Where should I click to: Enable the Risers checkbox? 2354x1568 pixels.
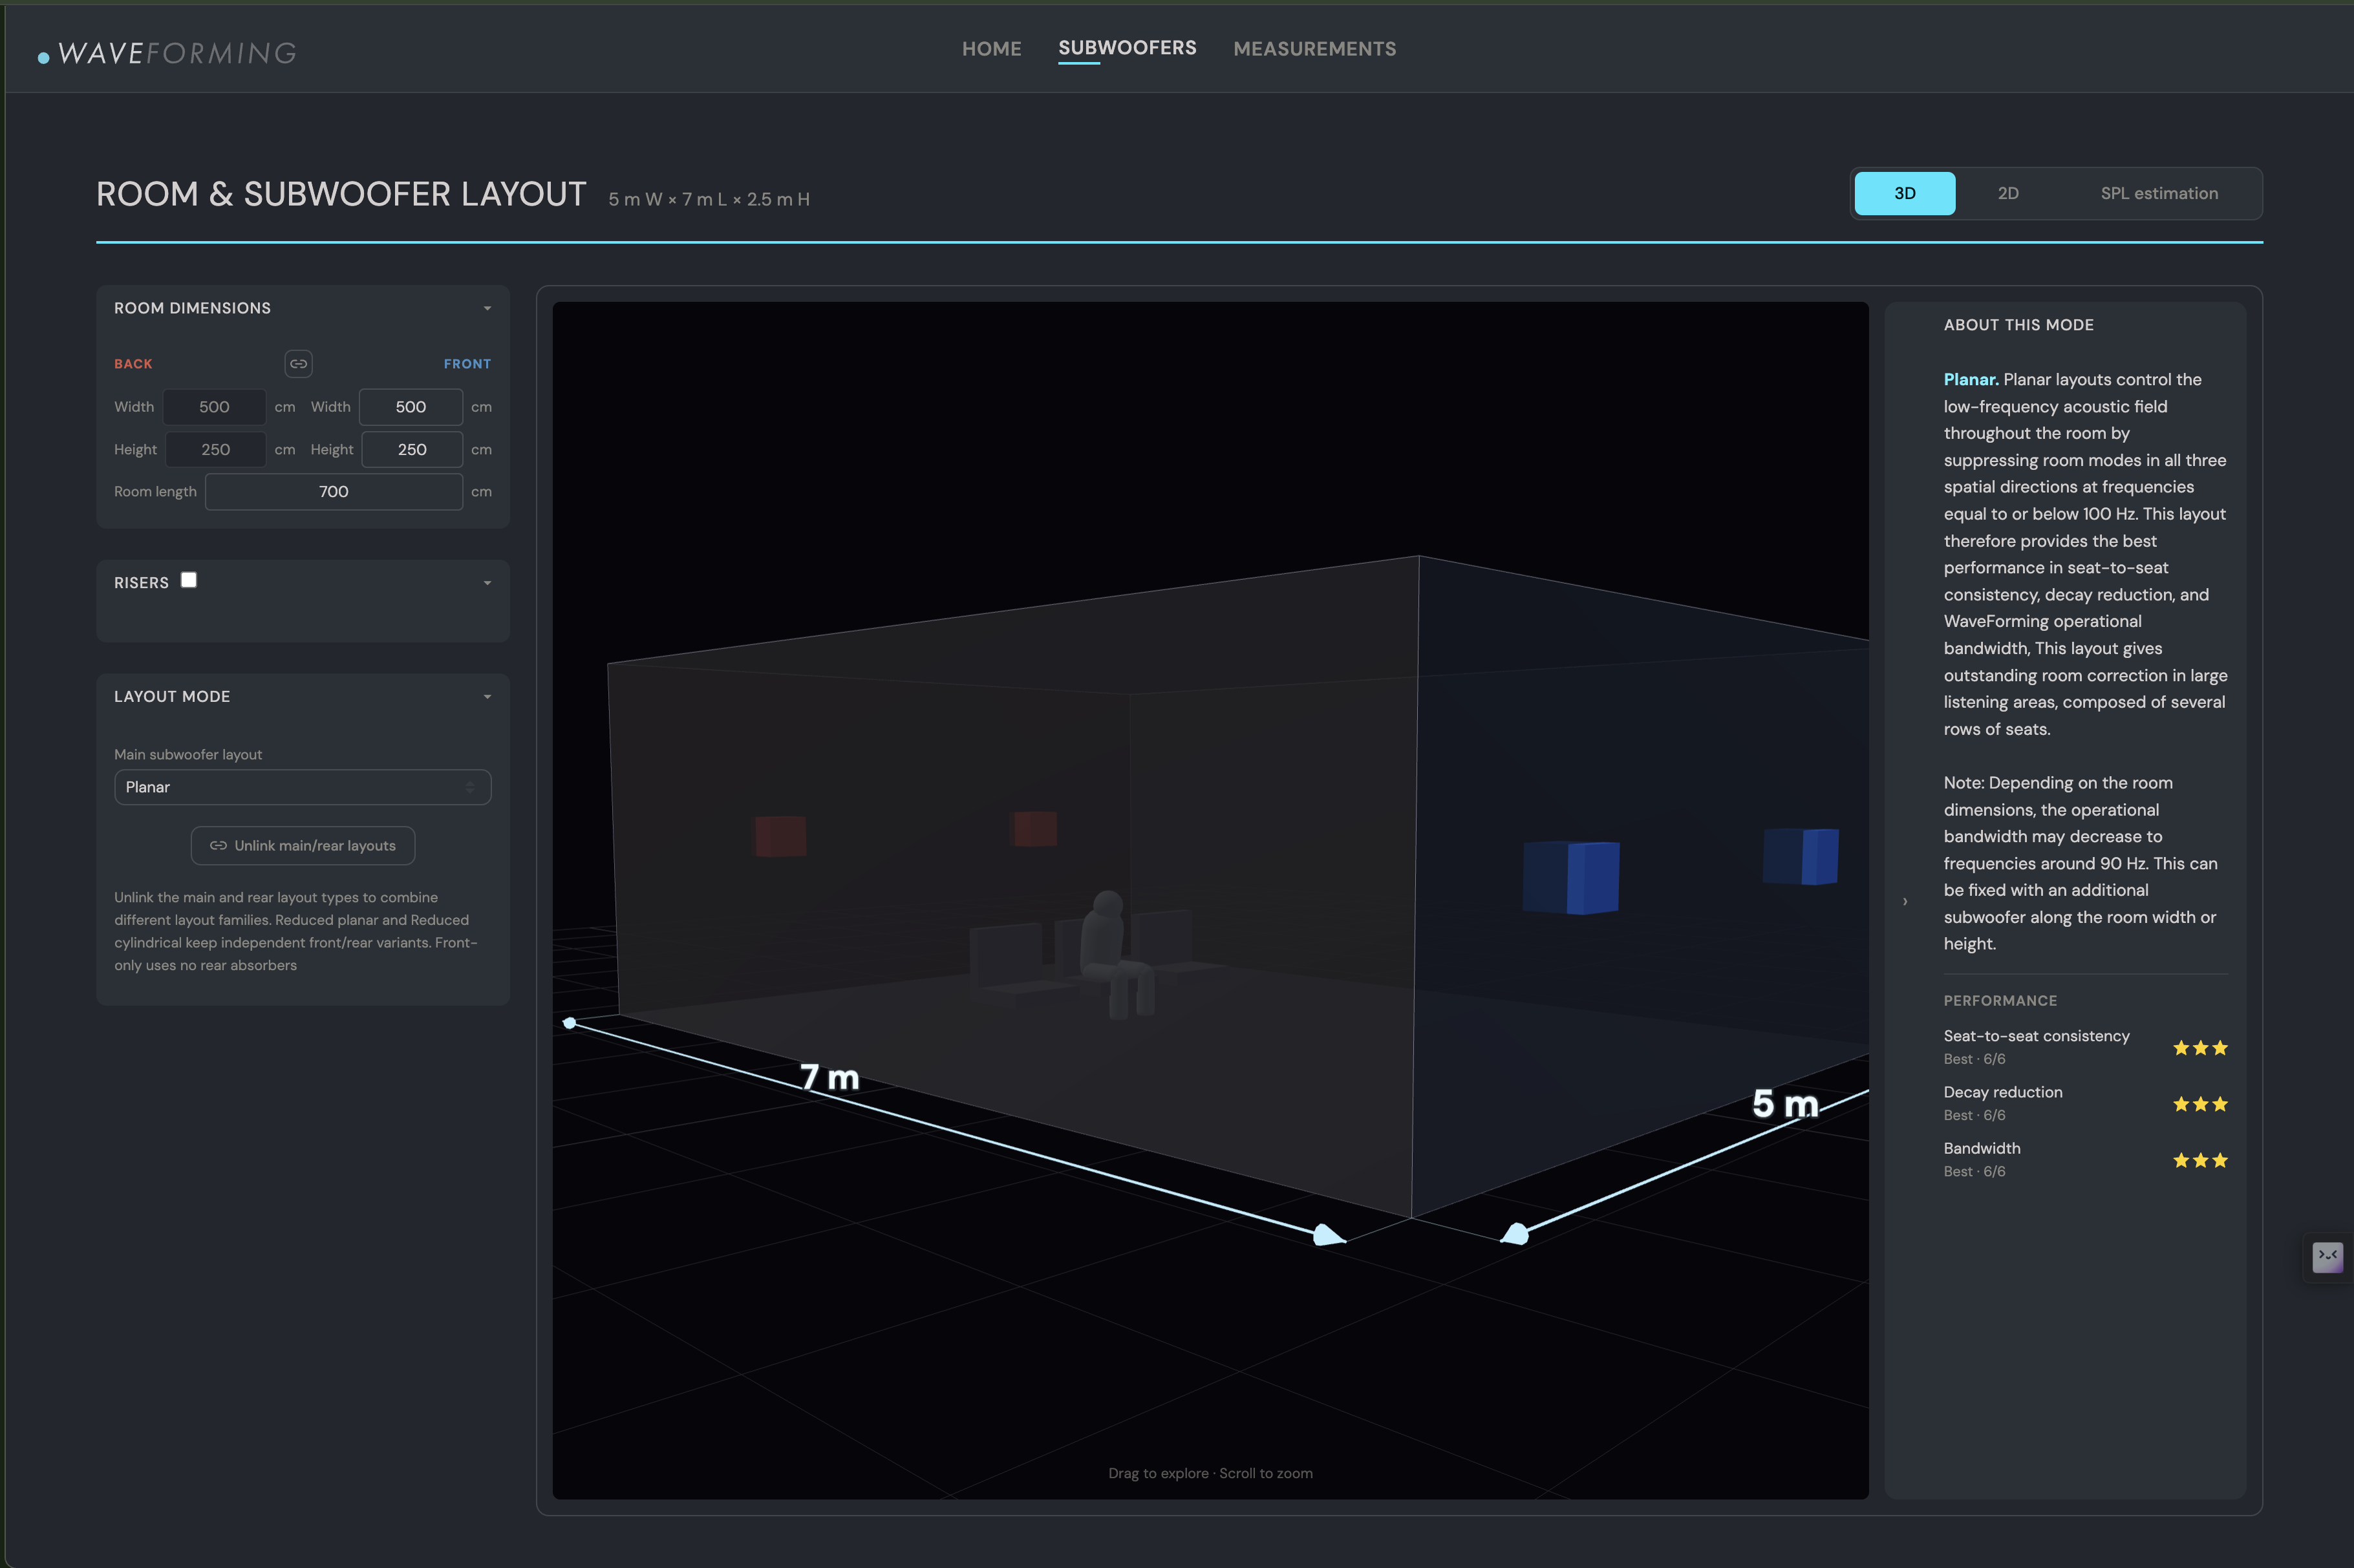(188, 580)
